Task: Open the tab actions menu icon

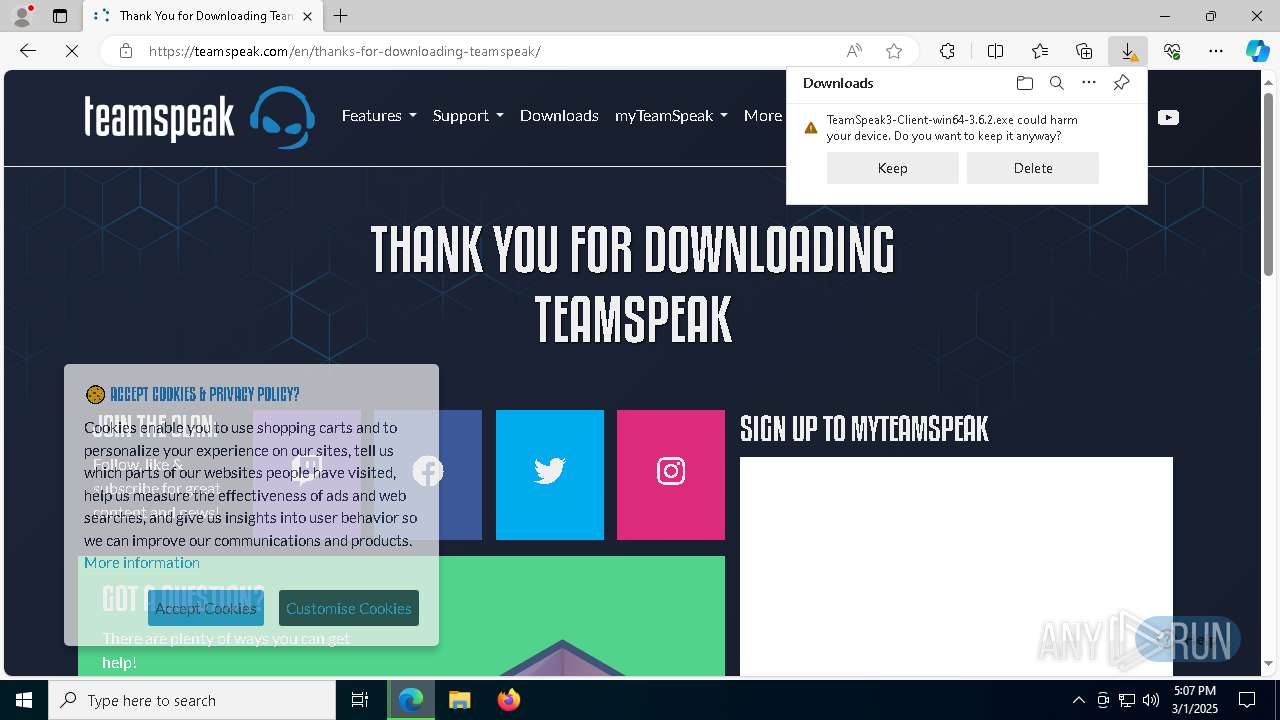Action: (60, 16)
